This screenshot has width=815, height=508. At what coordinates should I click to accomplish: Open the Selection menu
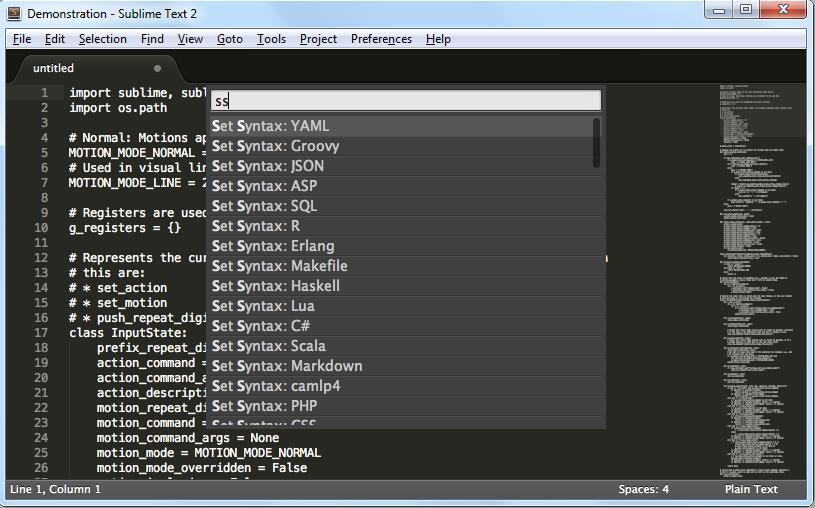[x=102, y=39]
